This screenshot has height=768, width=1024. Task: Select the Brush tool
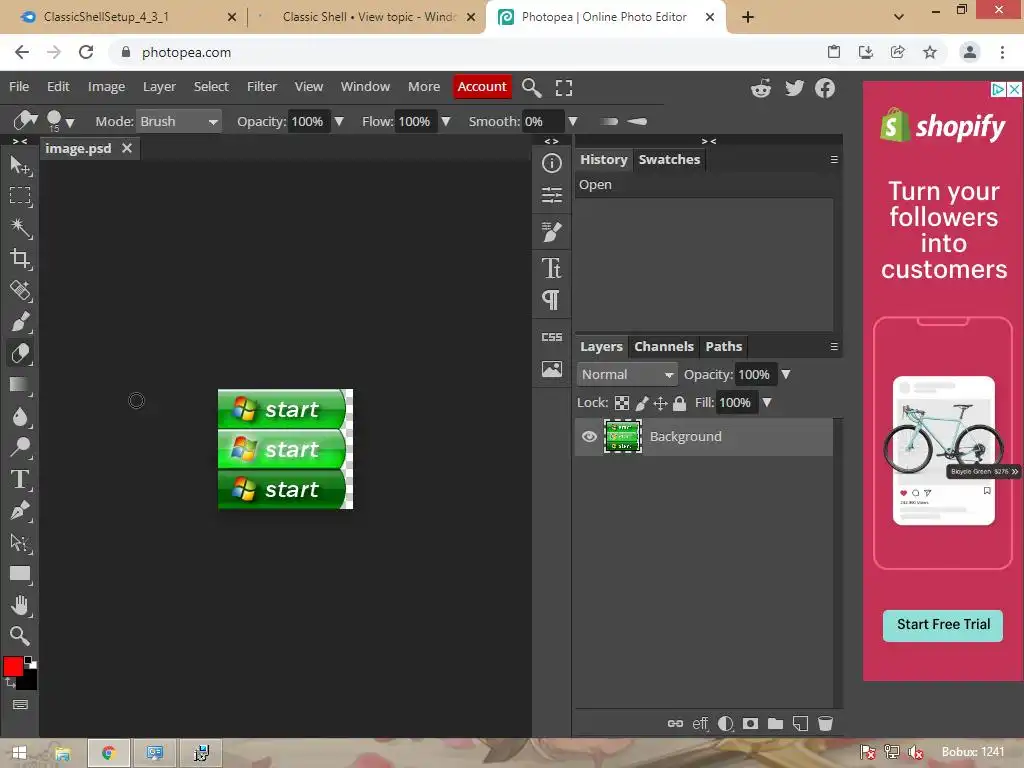point(20,321)
